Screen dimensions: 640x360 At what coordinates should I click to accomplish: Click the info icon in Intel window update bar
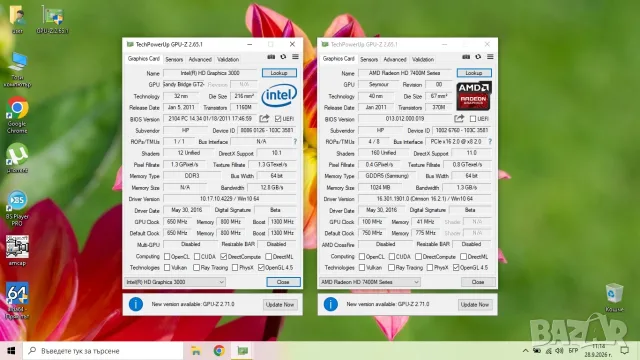pos(136,304)
